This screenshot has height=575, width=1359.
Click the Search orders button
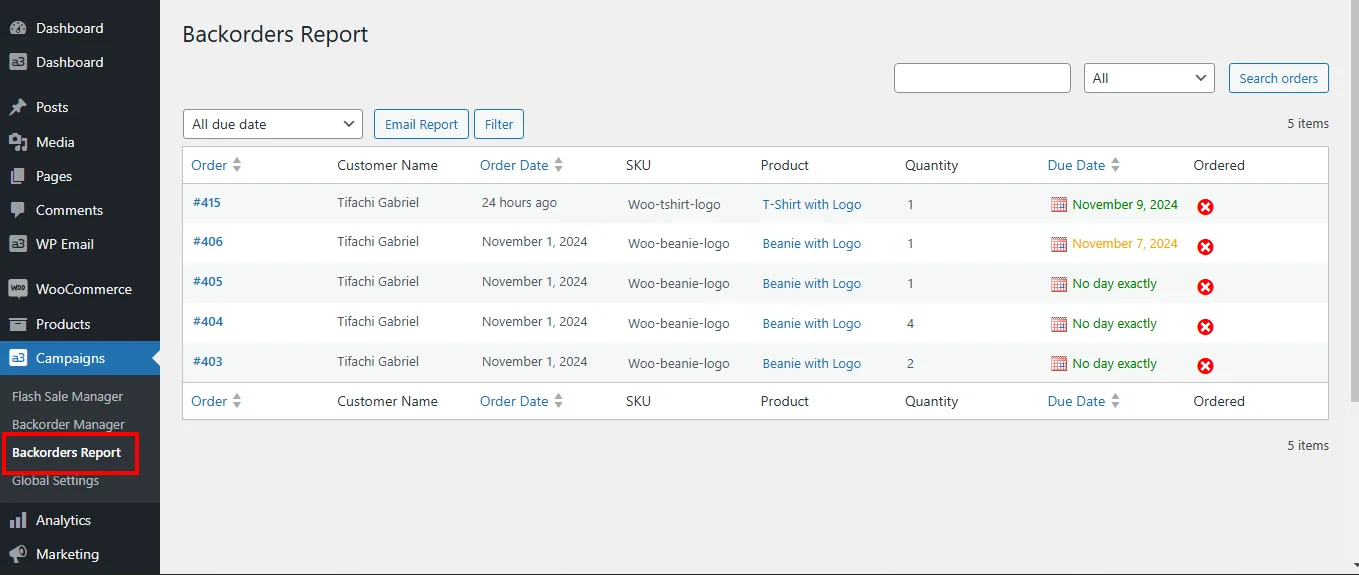1278,78
